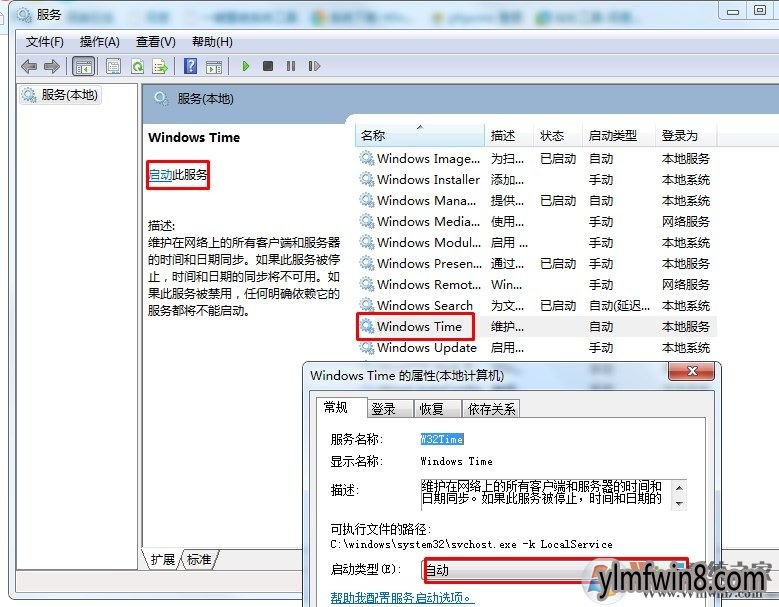
Task: Sort by the 启动类型 column header
Action: click(x=619, y=136)
